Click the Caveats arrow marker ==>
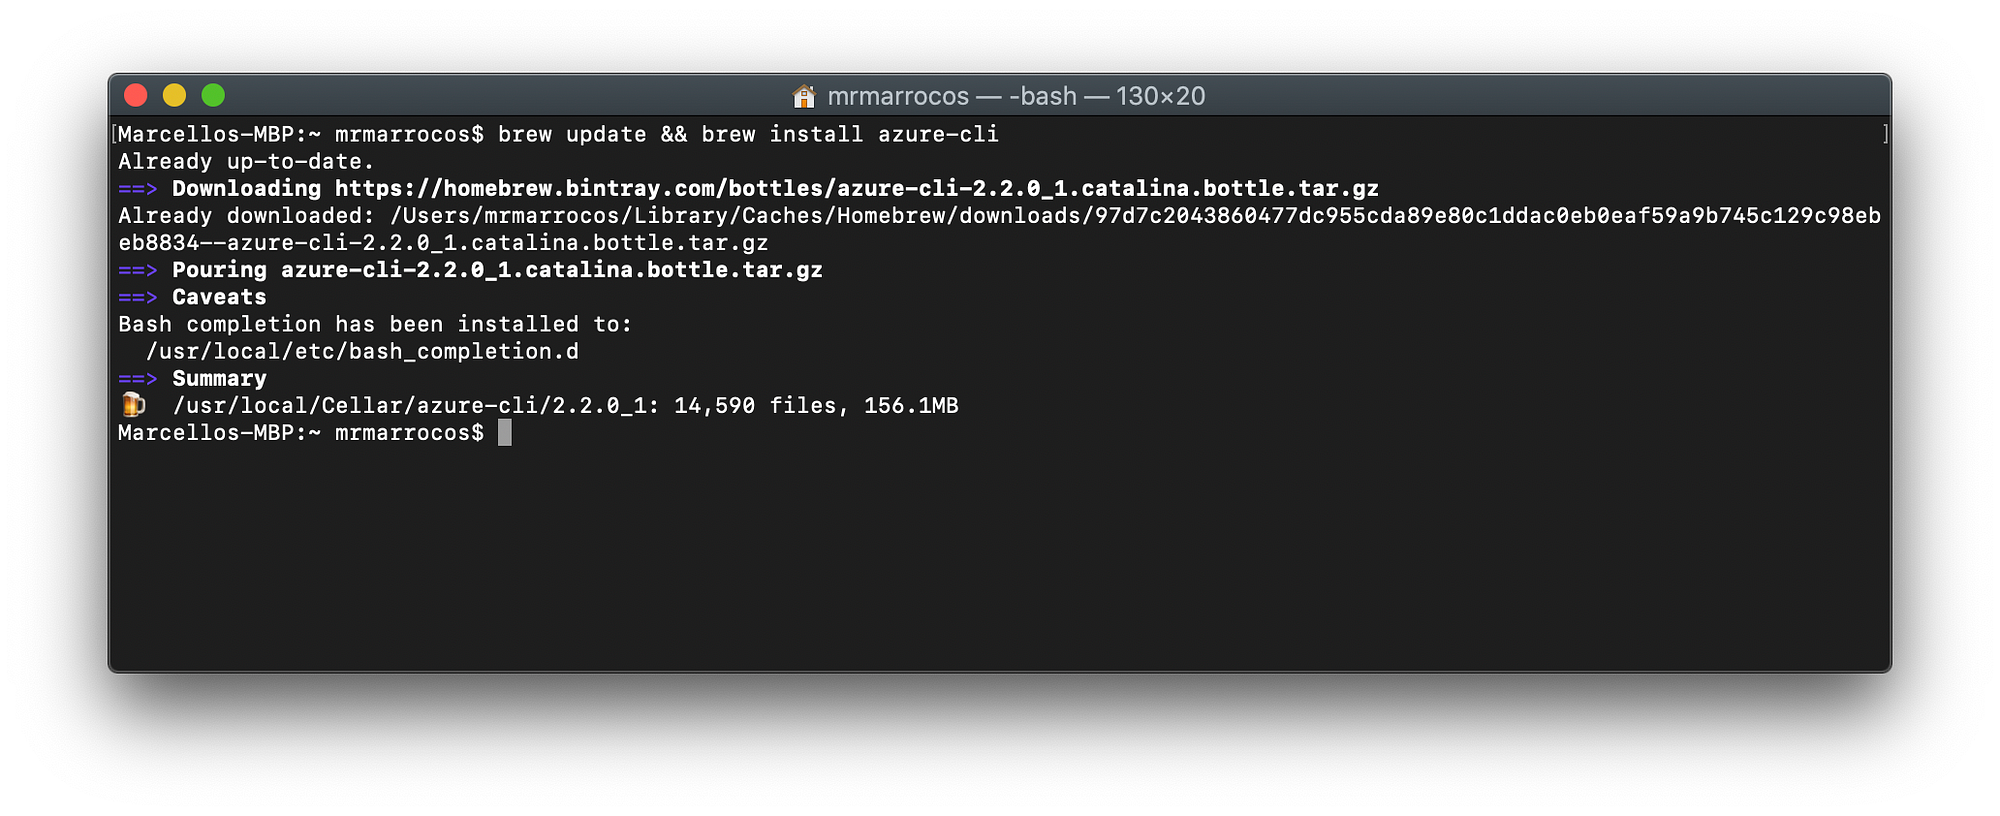2000x816 pixels. (137, 296)
